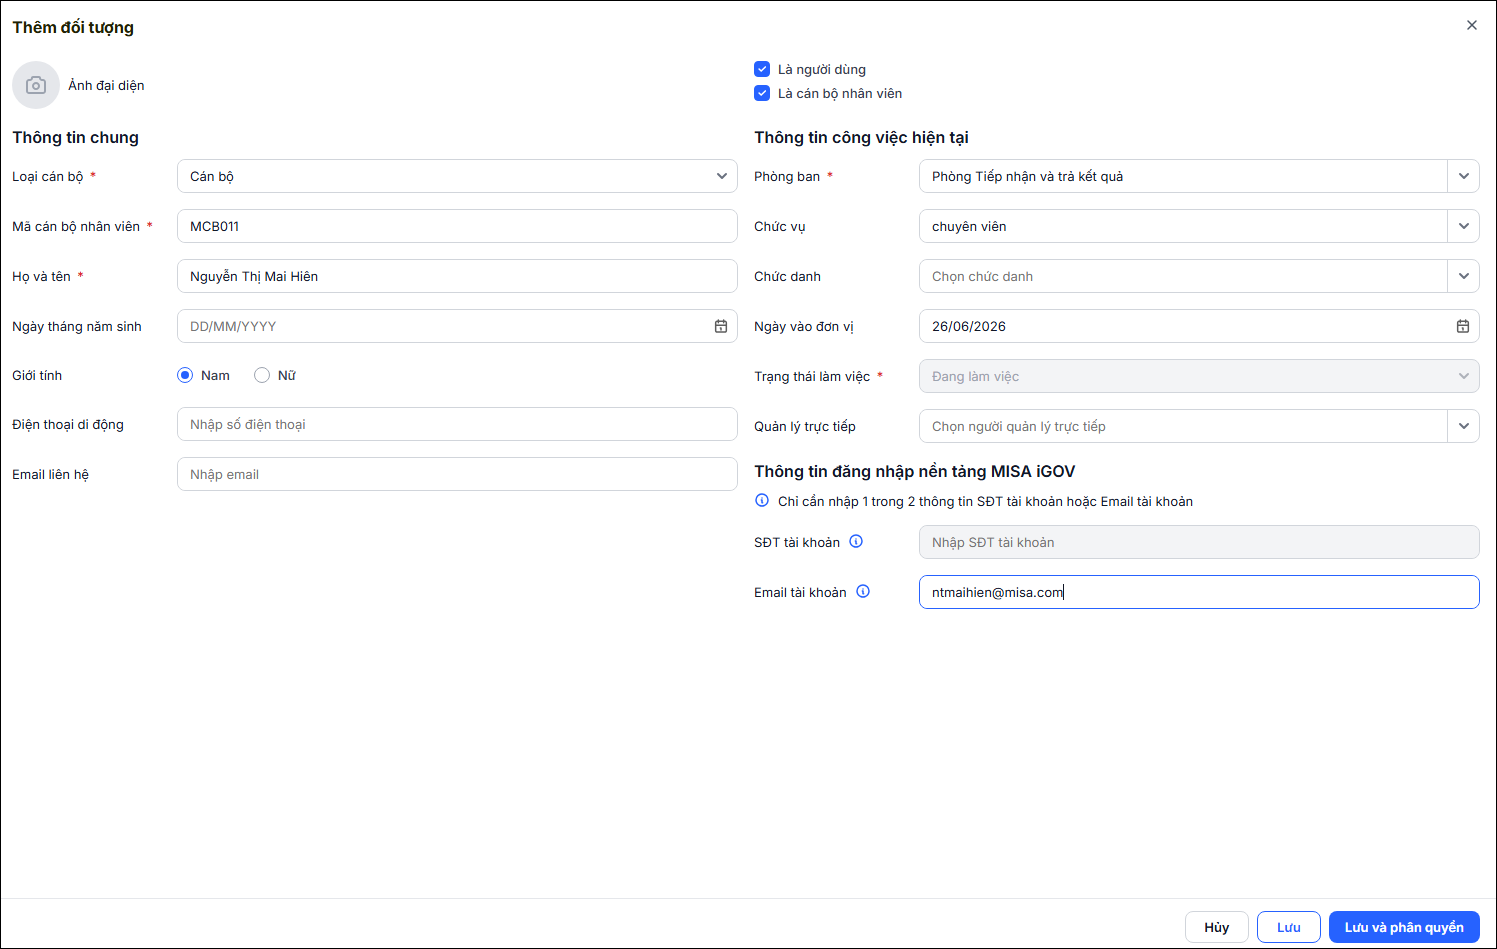Click Chọn người quản lý trực tiếp field
This screenshot has width=1497, height=949.
(1183, 426)
